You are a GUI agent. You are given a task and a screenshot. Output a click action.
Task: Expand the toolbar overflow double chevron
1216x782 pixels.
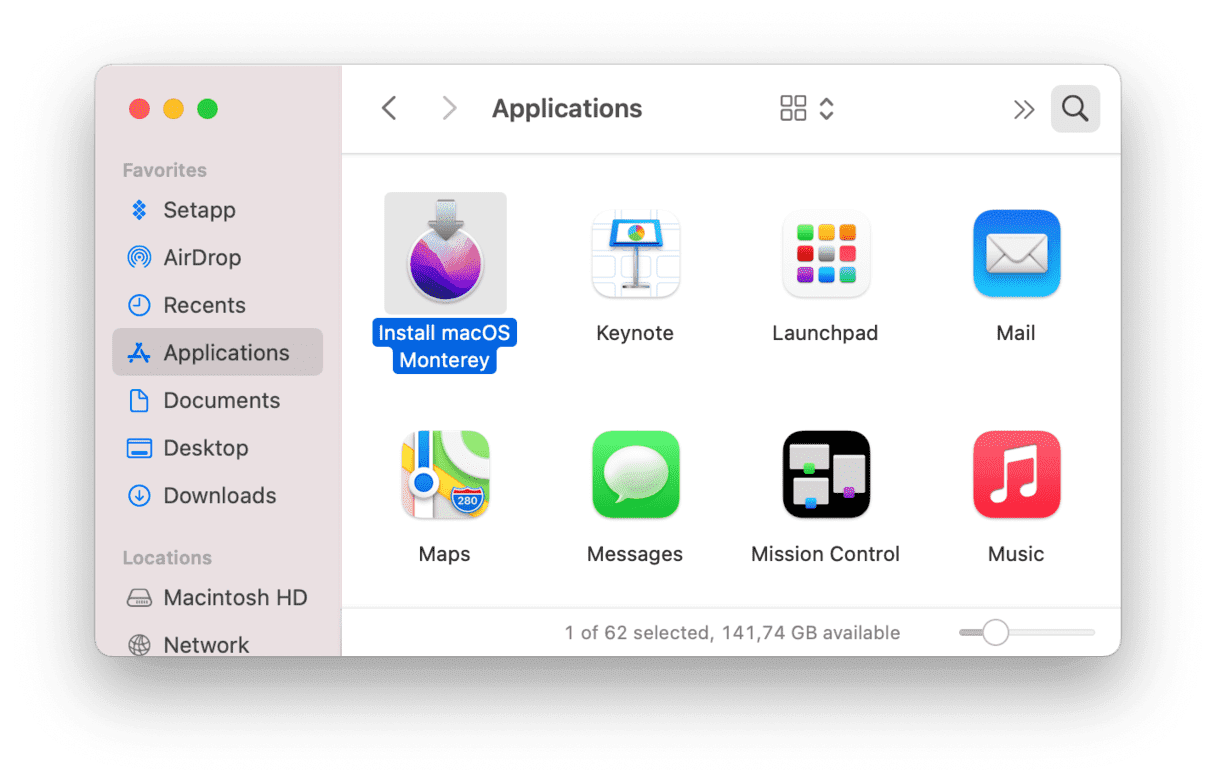pos(1023,109)
